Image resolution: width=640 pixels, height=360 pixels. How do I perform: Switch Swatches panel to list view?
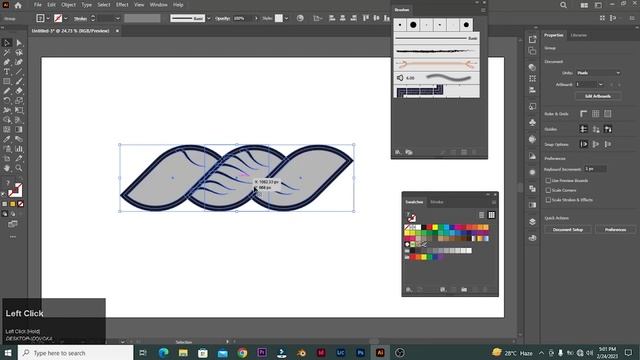(482, 215)
